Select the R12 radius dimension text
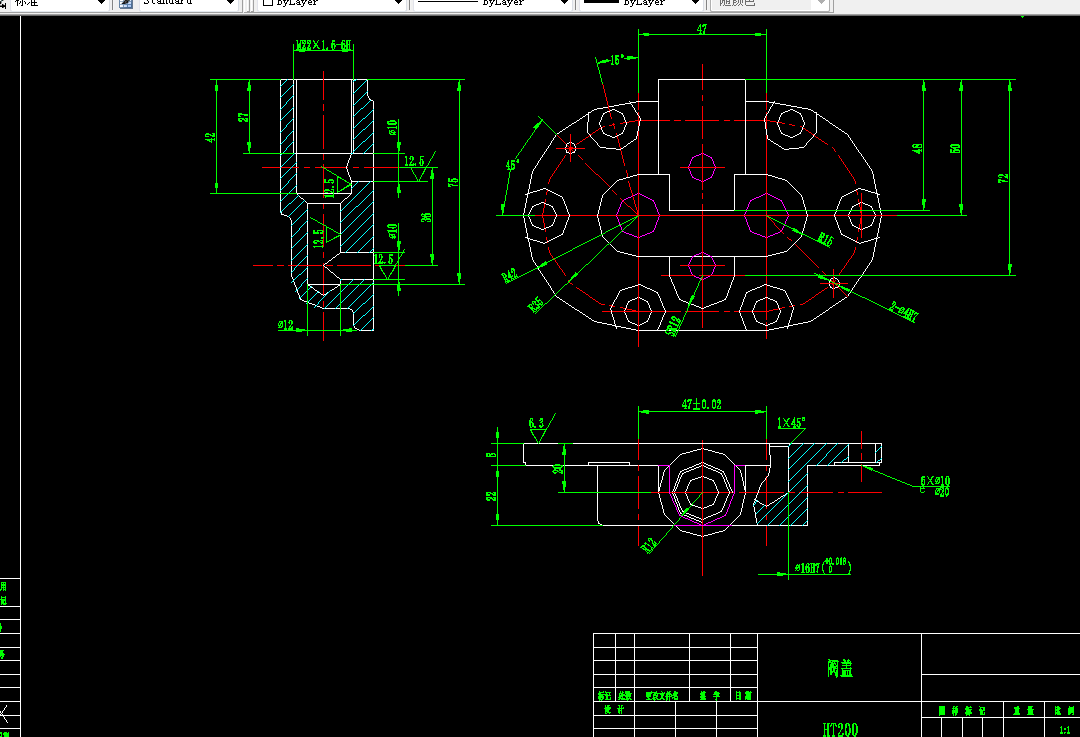The height and width of the screenshot is (737, 1080). coord(649,545)
